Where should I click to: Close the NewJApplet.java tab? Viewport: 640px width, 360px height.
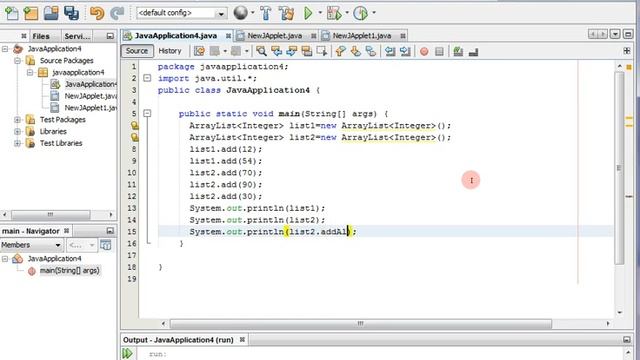[x=313, y=36]
